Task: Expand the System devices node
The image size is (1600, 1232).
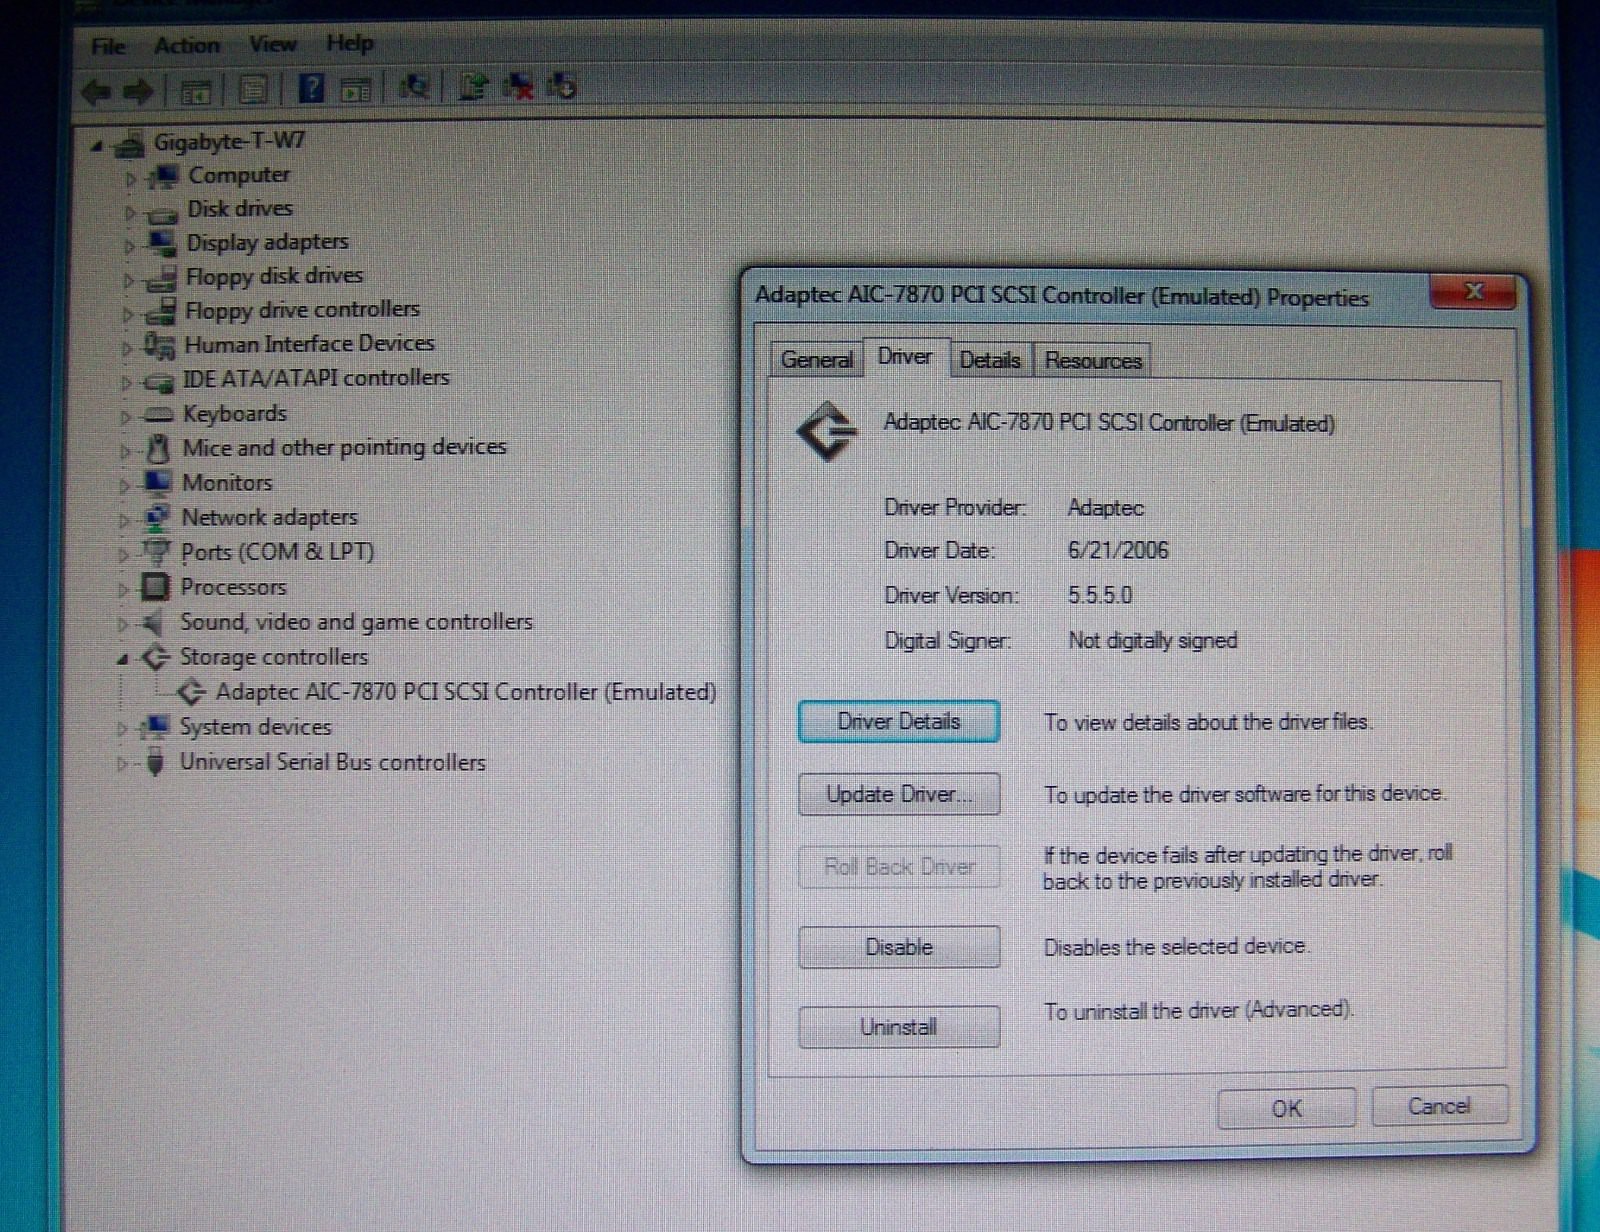Action: pos(122,730)
